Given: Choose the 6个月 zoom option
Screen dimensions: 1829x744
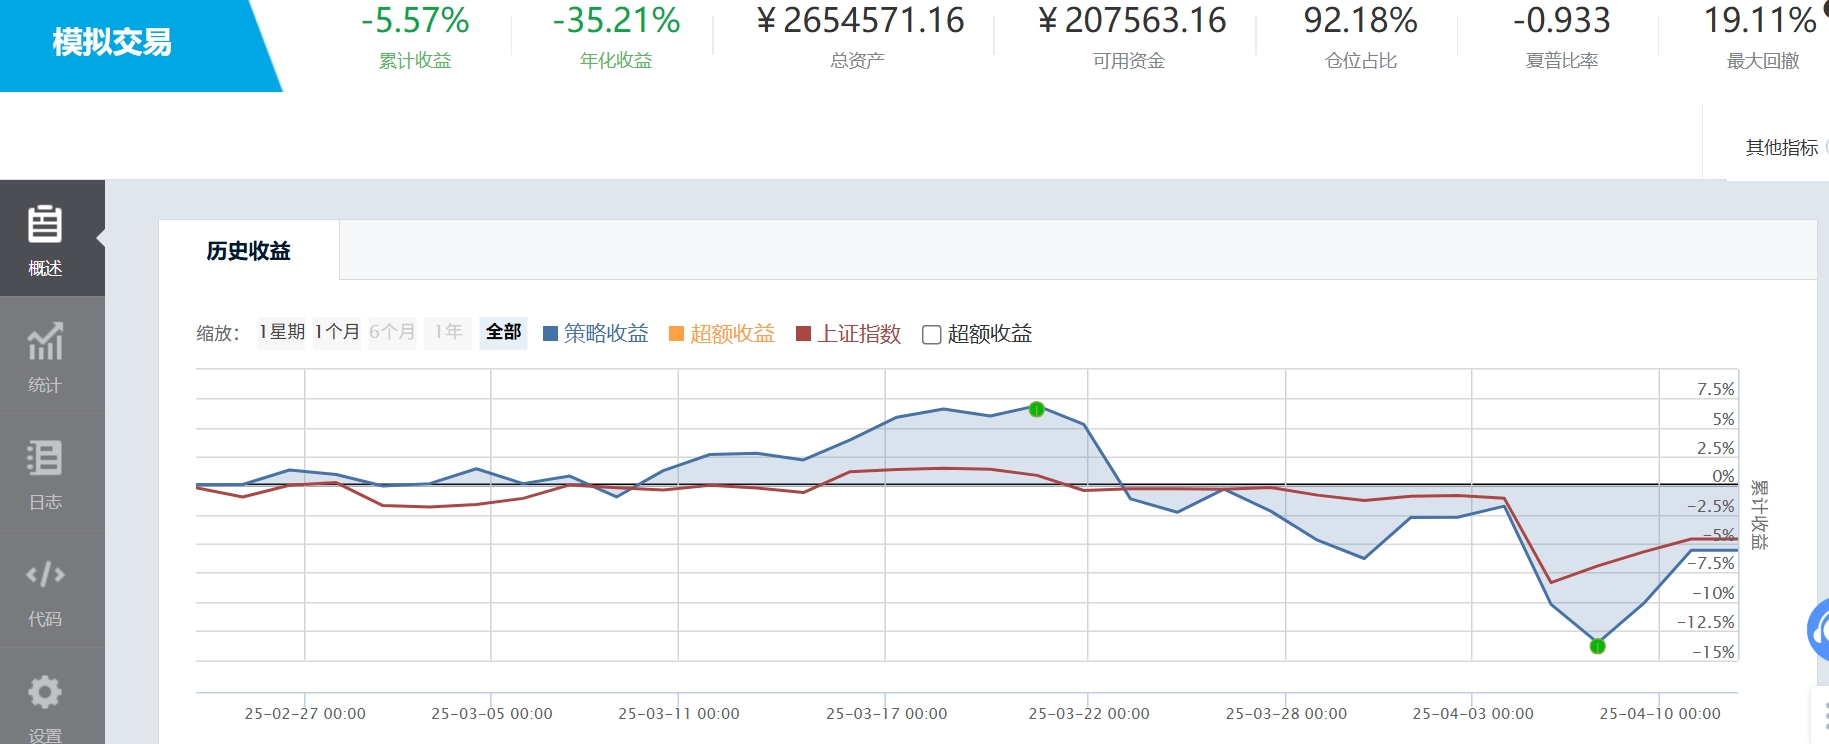Looking at the screenshot, I should pyautogui.click(x=391, y=332).
